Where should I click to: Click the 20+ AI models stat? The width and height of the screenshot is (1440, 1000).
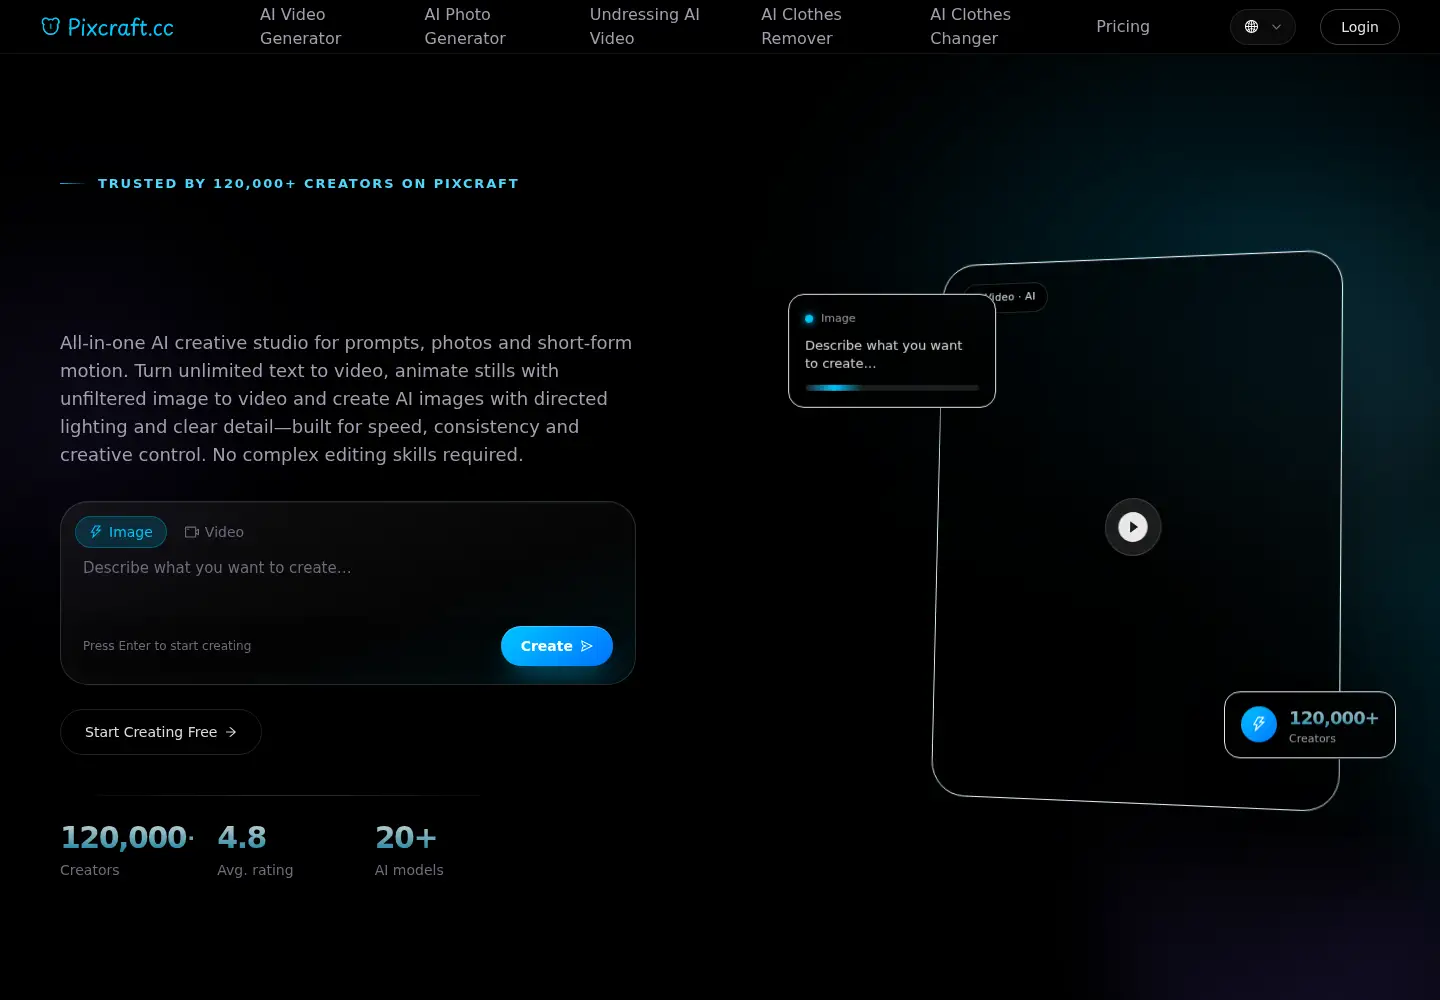pyautogui.click(x=409, y=850)
